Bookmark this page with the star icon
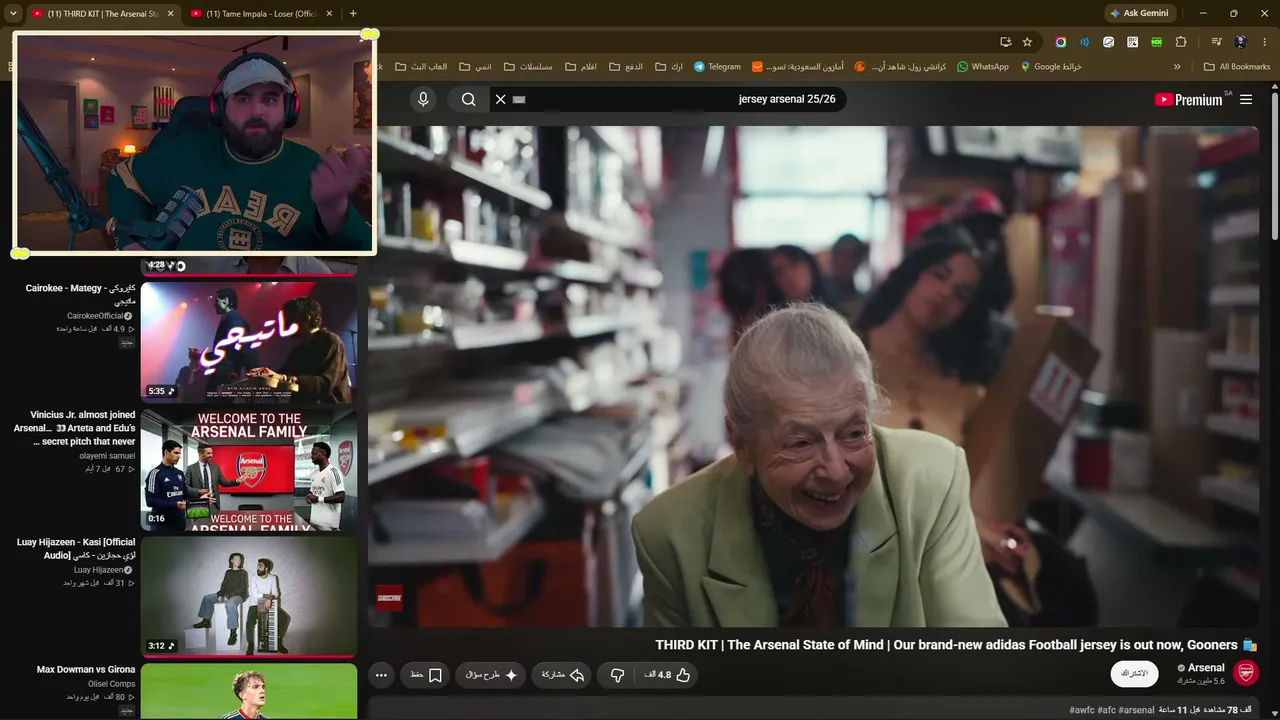1280x720 pixels. click(1027, 42)
